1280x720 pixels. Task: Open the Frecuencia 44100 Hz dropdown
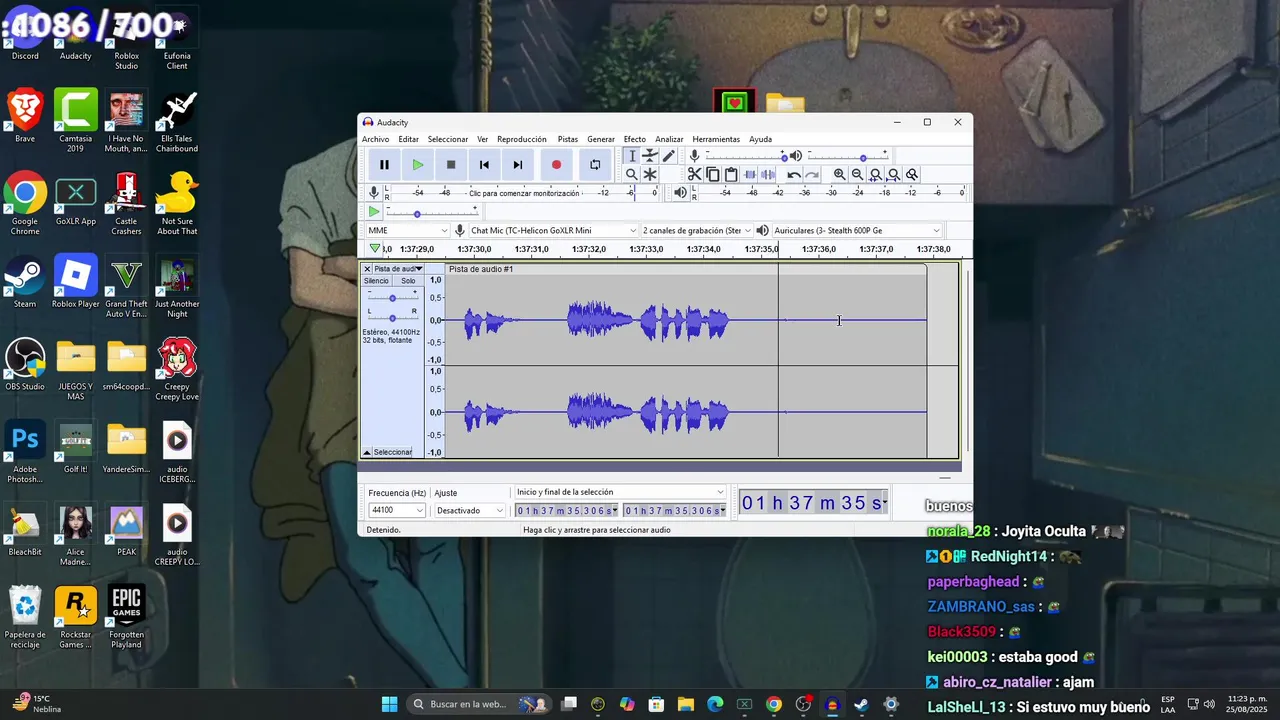point(397,510)
